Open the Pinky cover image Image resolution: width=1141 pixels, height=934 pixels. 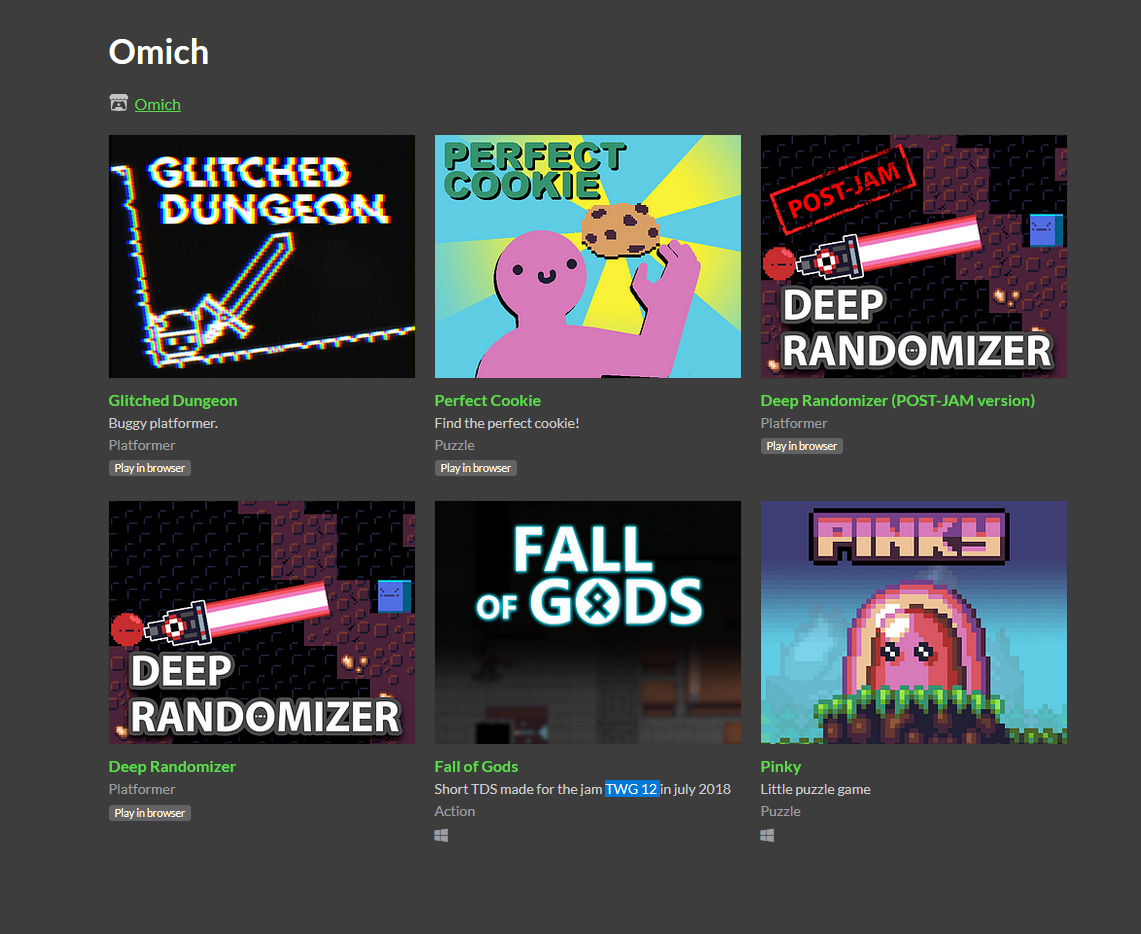pyautogui.click(x=914, y=622)
